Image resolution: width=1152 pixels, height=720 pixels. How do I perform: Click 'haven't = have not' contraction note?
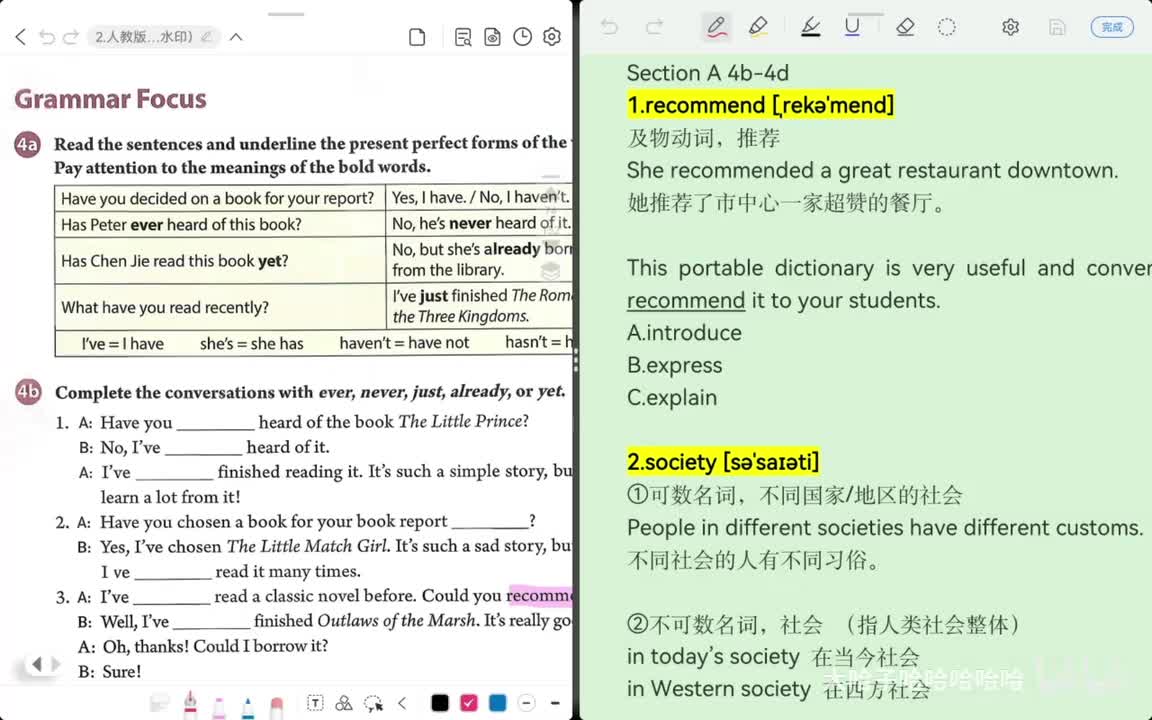(404, 342)
